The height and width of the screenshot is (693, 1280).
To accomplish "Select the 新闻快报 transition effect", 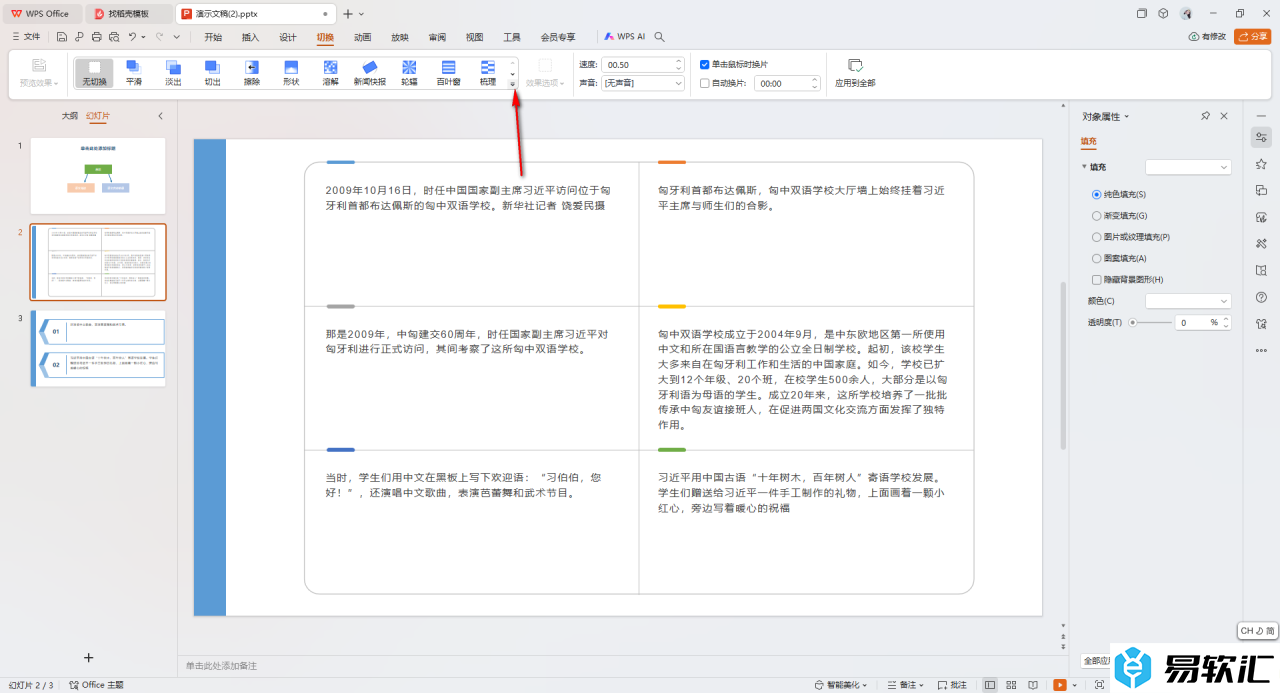I will [369, 73].
